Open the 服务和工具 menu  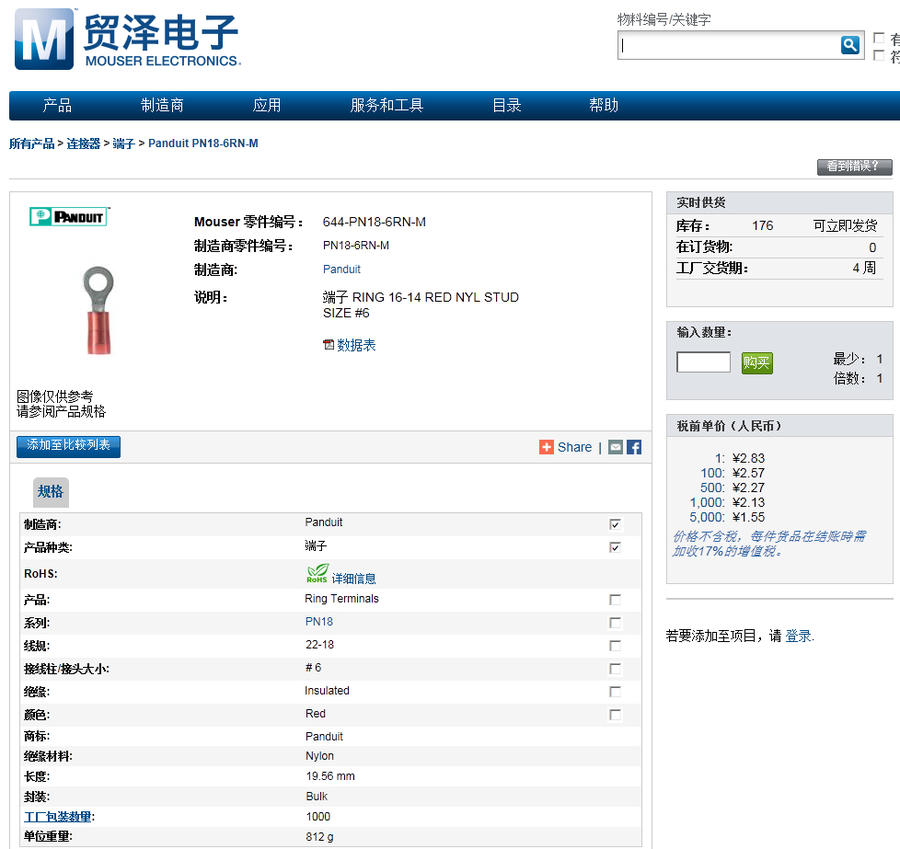pyautogui.click(x=386, y=105)
